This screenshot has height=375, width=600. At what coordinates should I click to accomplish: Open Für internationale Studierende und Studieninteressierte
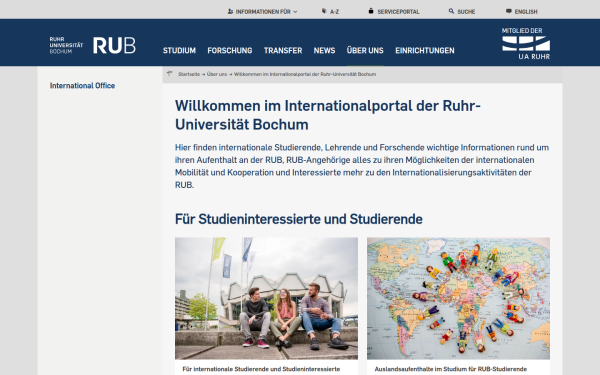[x=261, y=369]
